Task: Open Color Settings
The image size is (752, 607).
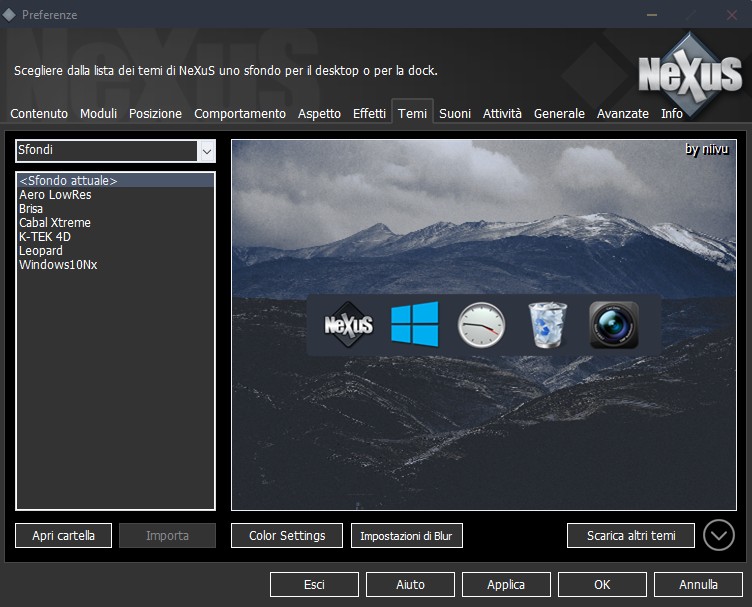Action: pos(287,535)
